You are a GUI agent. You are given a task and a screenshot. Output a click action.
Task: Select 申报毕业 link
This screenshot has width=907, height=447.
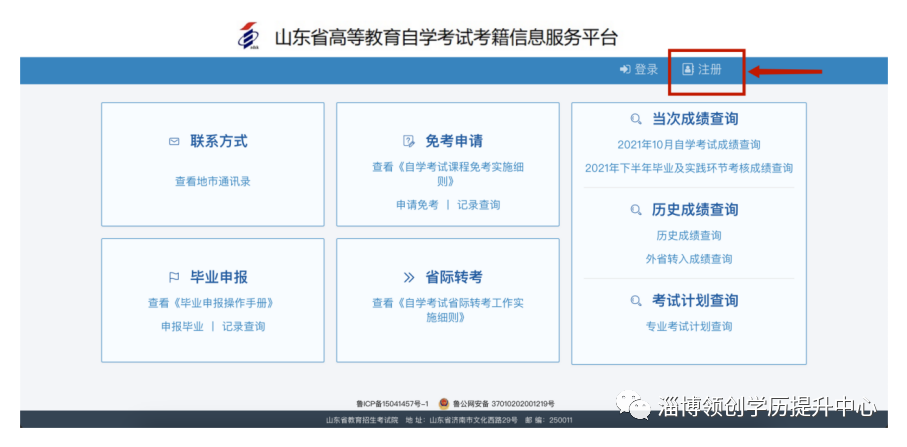(182, 326)
